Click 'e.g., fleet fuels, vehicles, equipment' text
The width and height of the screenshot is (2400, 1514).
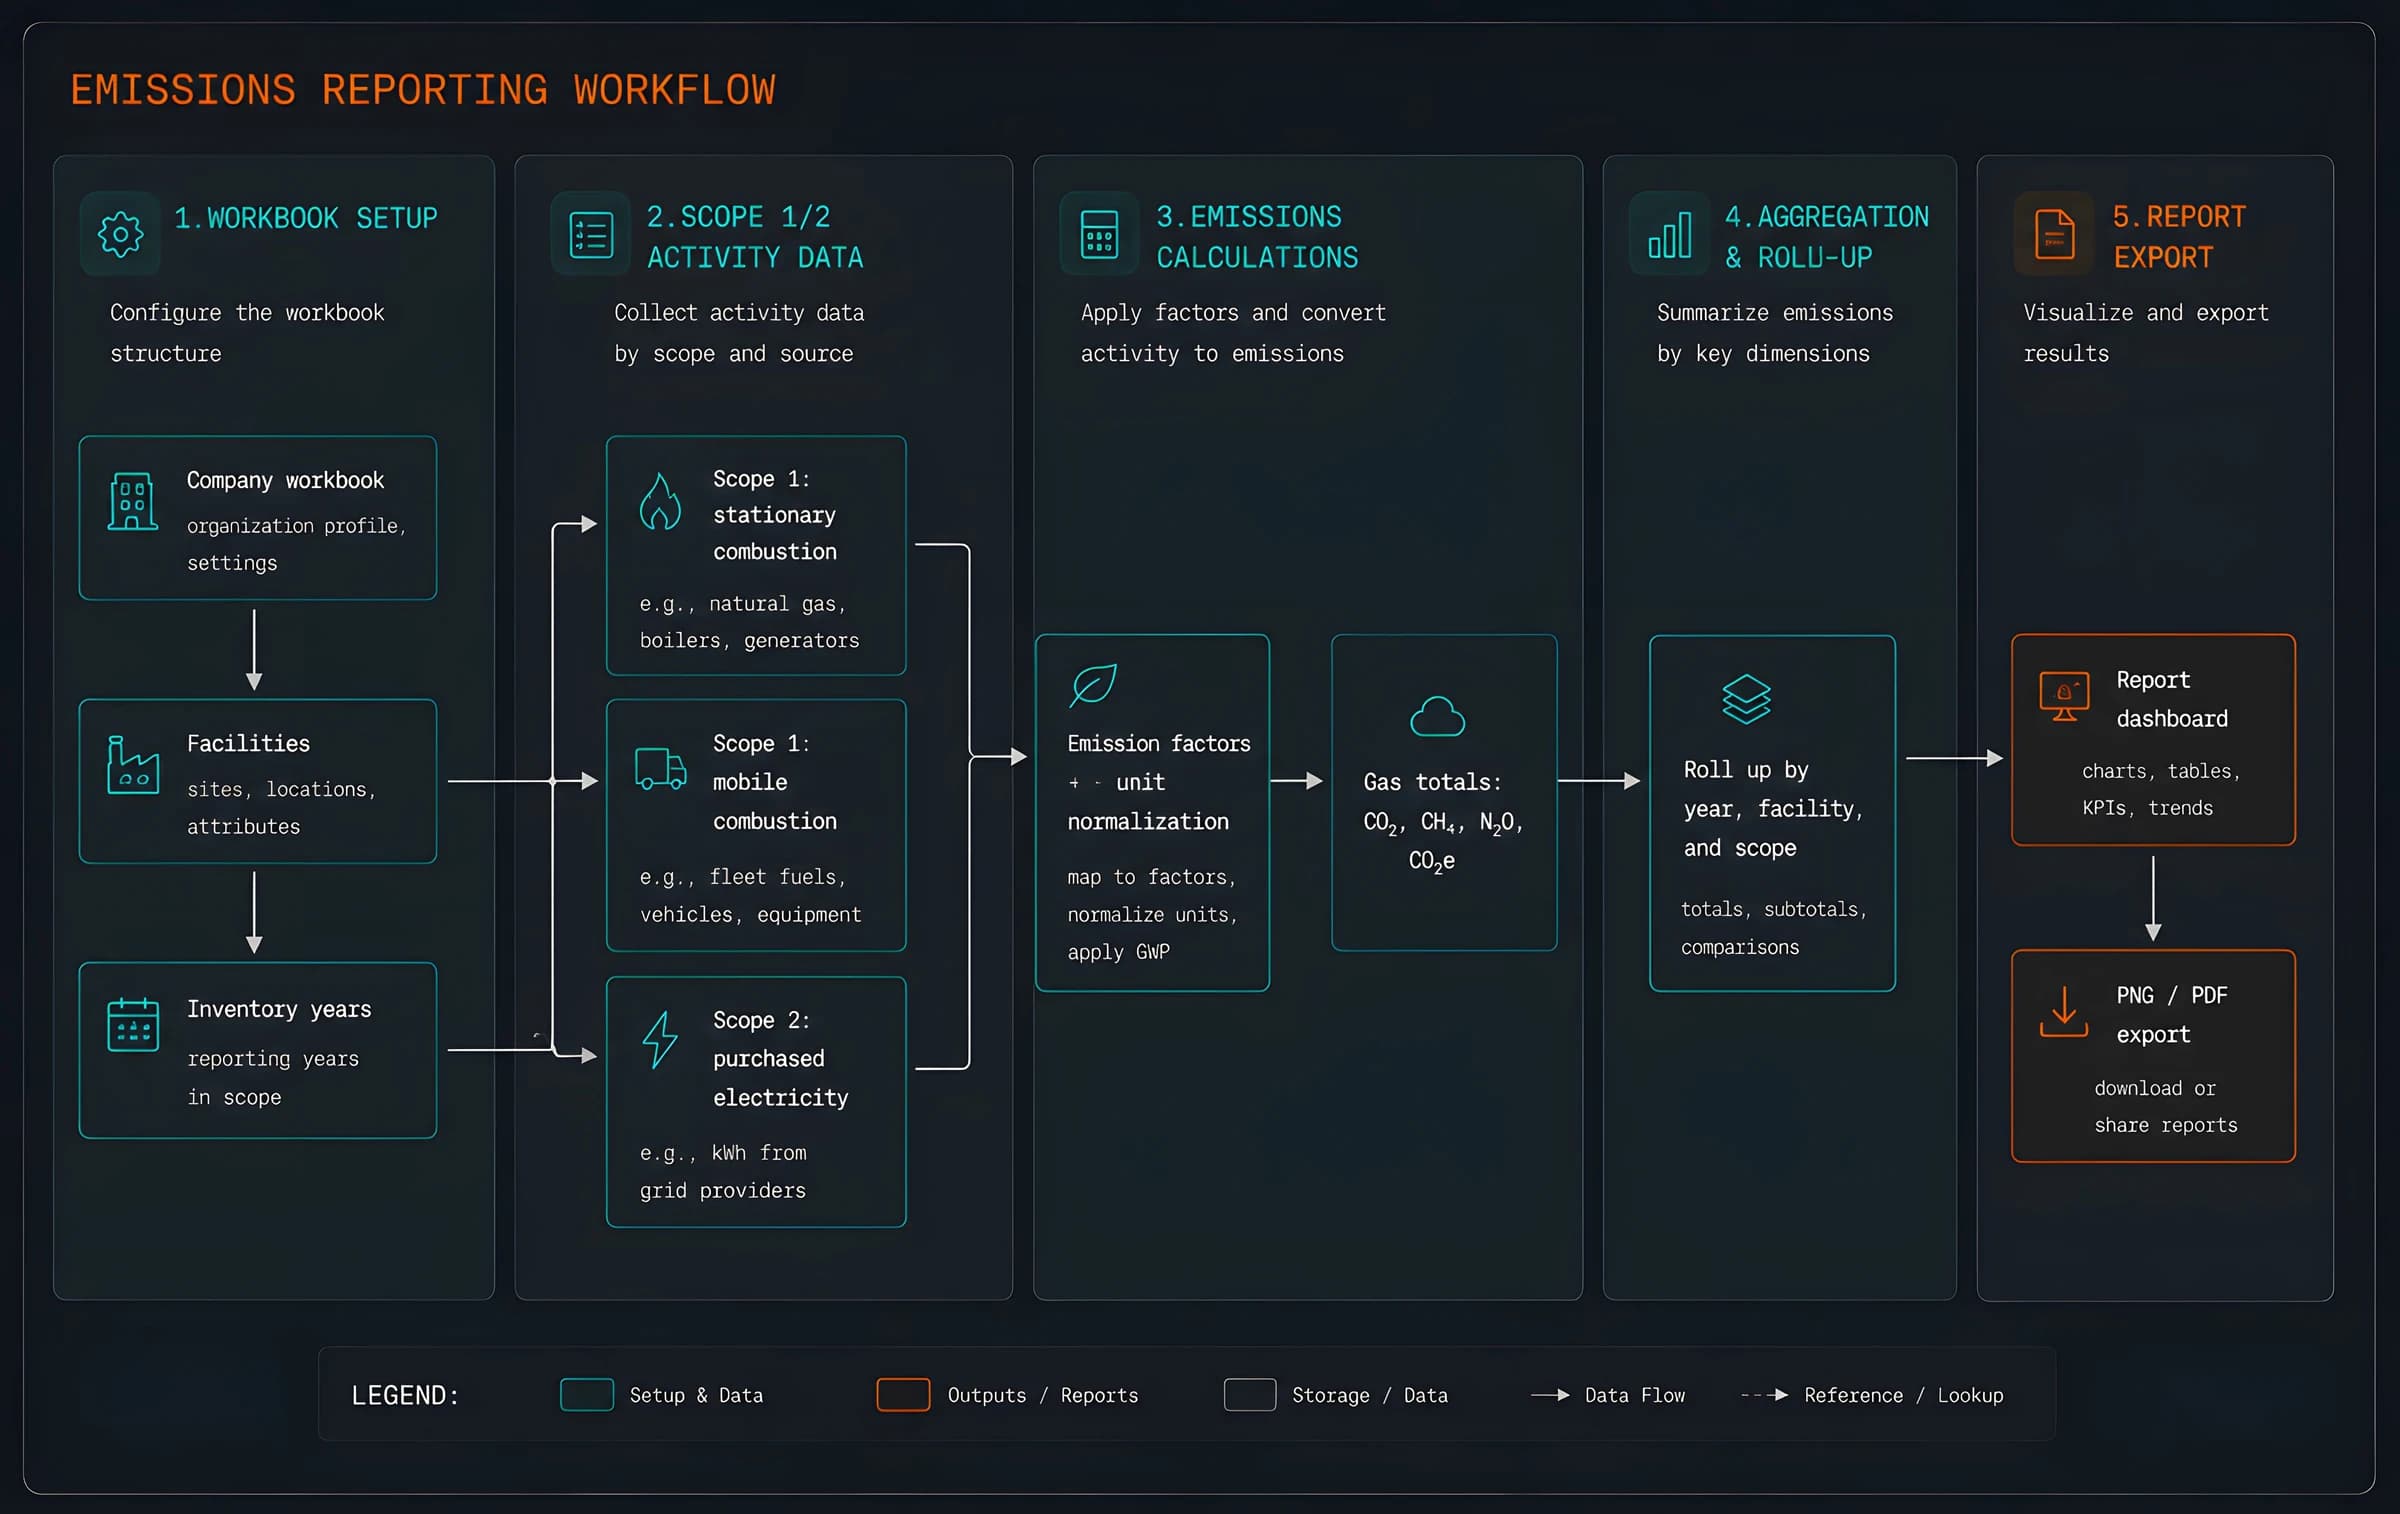point(750,896)
